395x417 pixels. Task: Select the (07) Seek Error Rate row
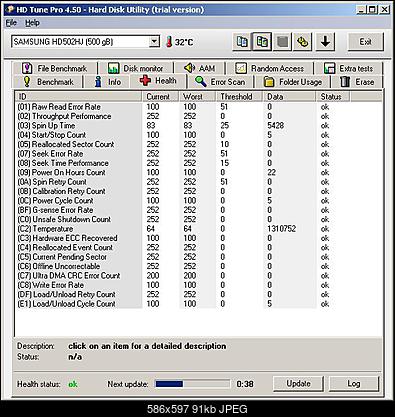click(x=199, y=154)
